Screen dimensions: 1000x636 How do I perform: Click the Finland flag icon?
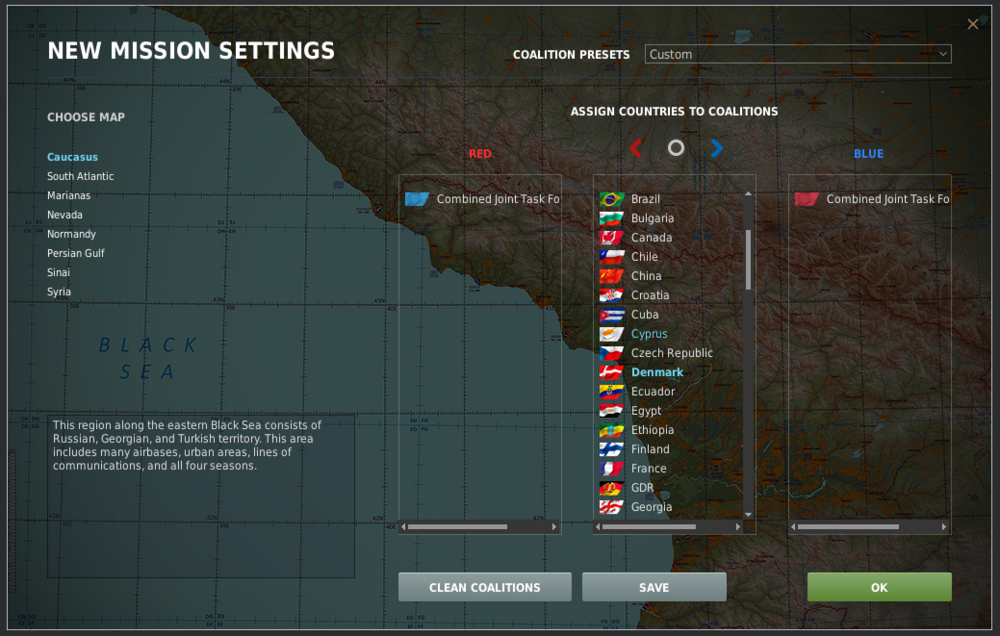pyautogui.click(x=611, y=449)
